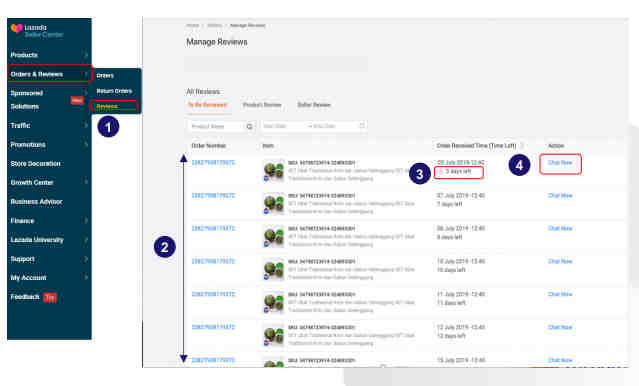Image resolution: width=639 pixels, height=386 pixels.
Task: Expand the Sponsored Solutions chevron
Action: pyautogui.click(x=86, y=93)
